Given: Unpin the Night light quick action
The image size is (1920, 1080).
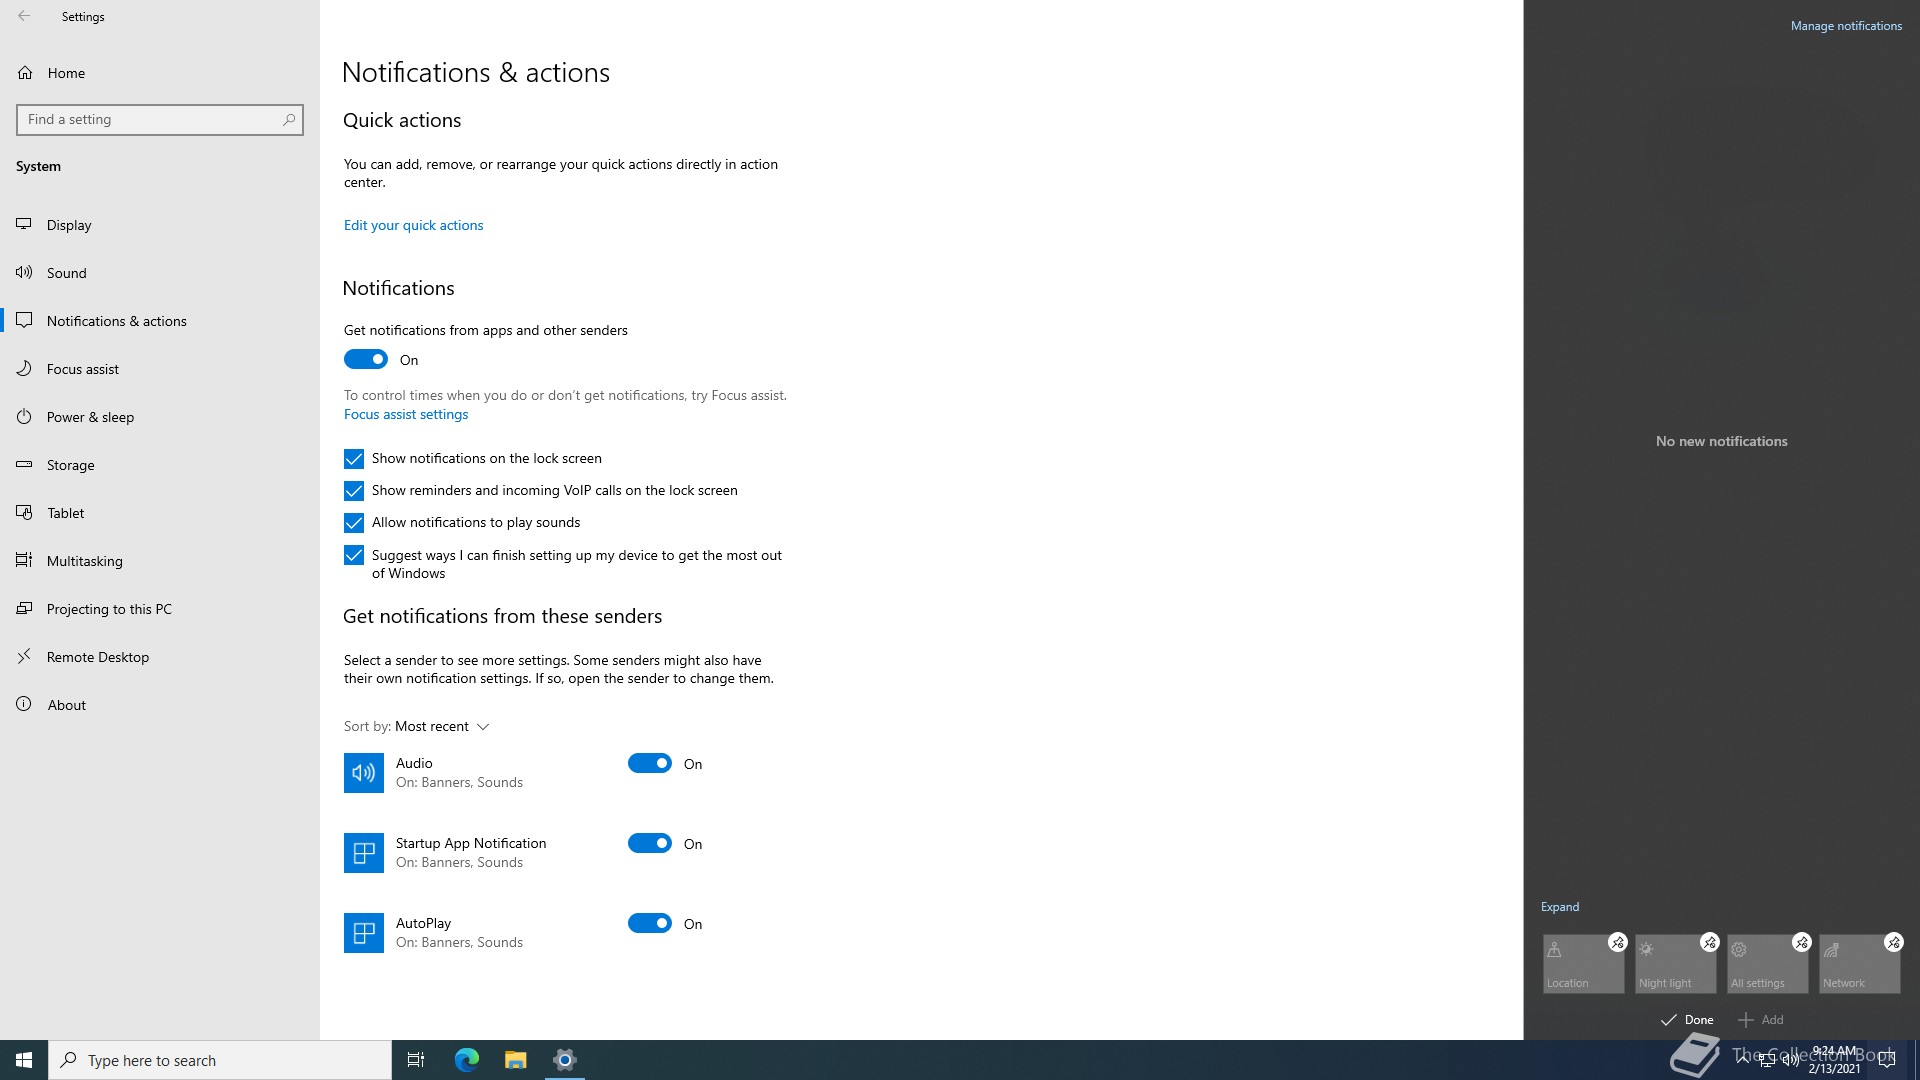Looking at the screenshot, I should point(1709,942).
